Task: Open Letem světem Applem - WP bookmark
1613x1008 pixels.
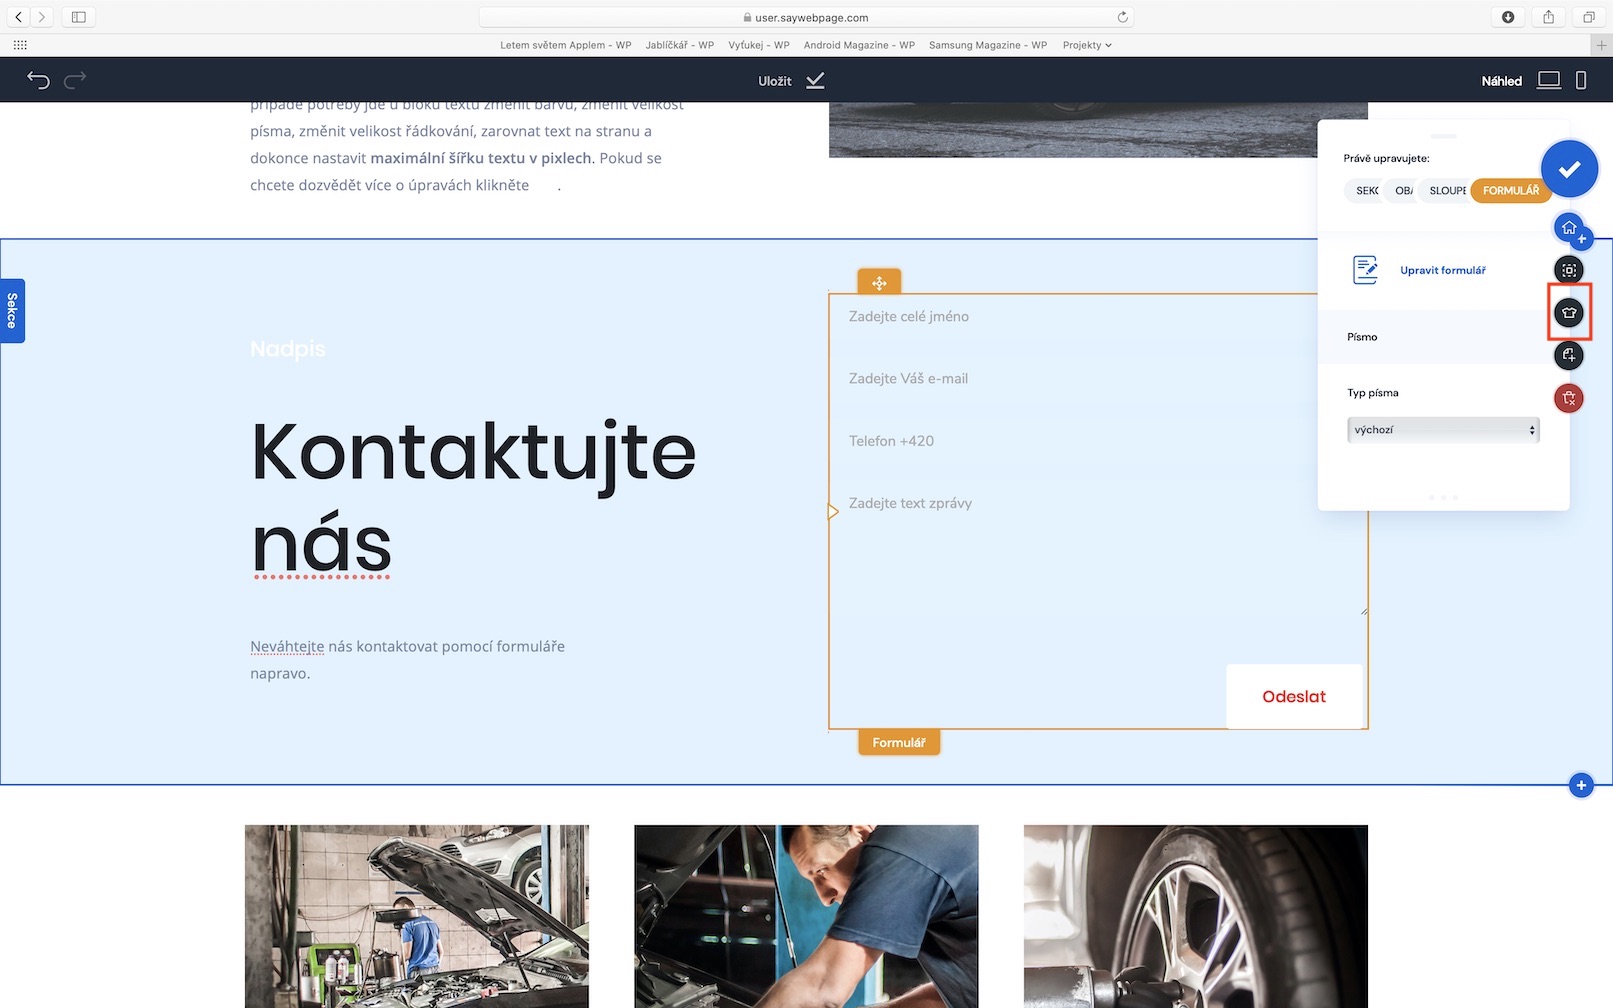Action: [x=566, y=45]
